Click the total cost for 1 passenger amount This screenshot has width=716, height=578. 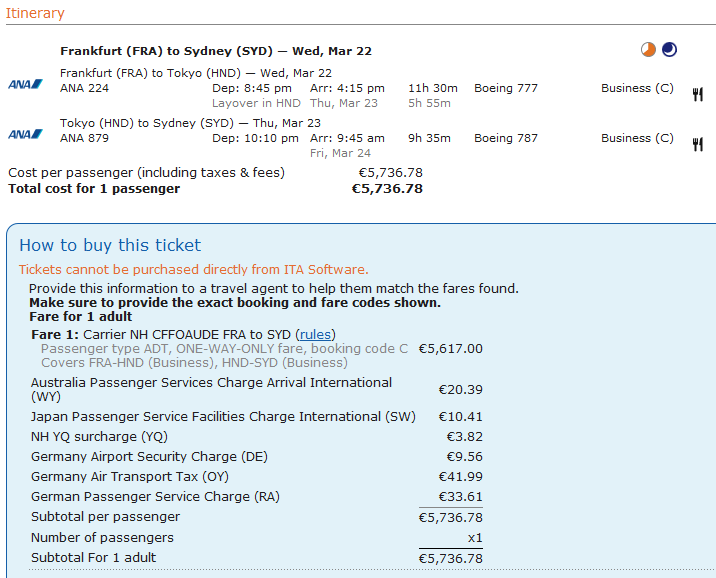387,188
